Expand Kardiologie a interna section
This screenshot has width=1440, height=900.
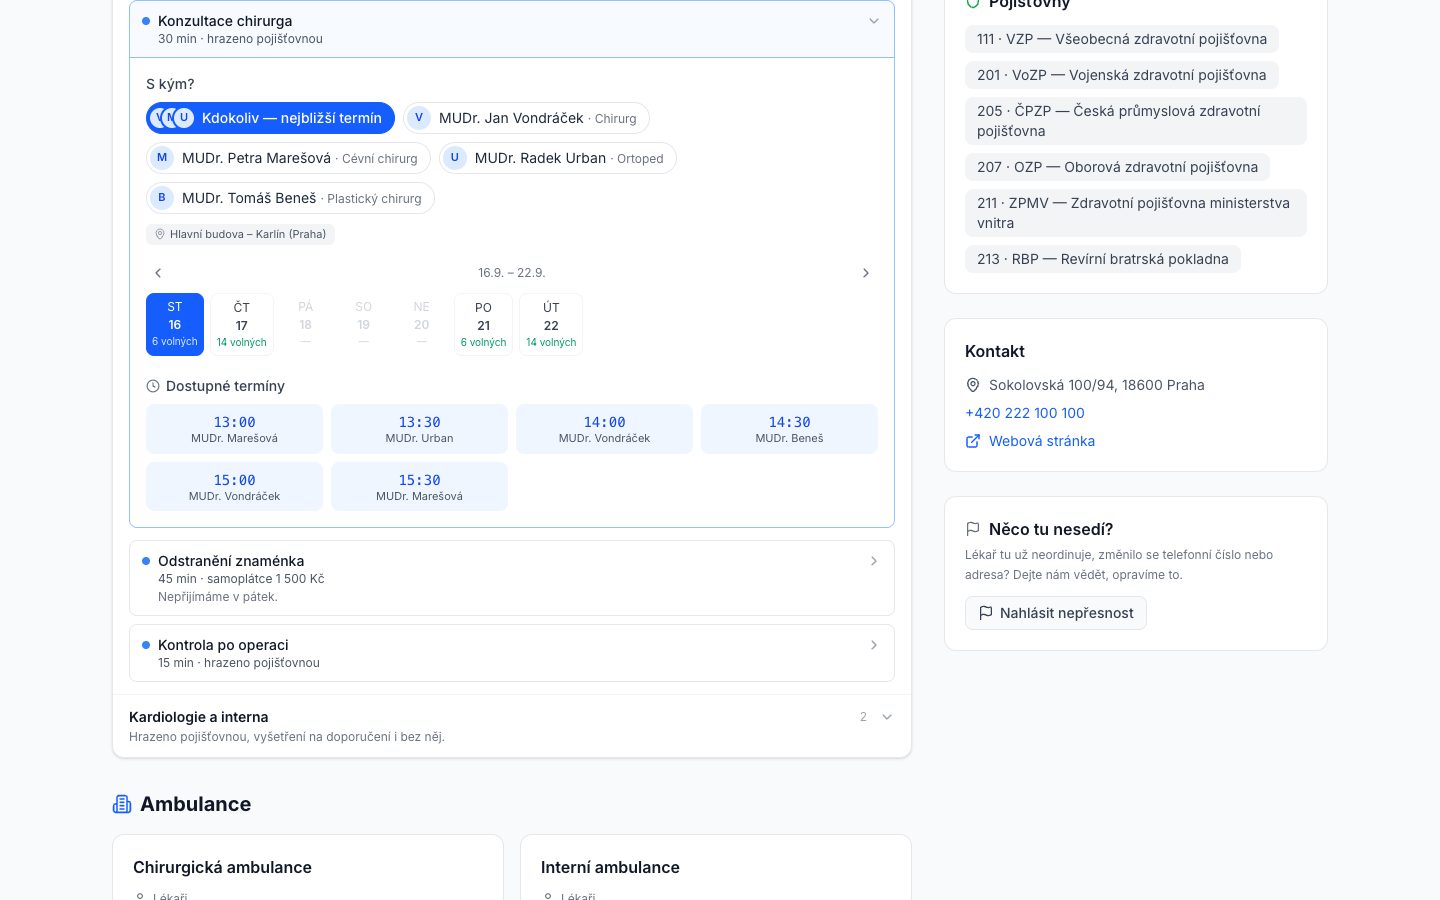512,726
